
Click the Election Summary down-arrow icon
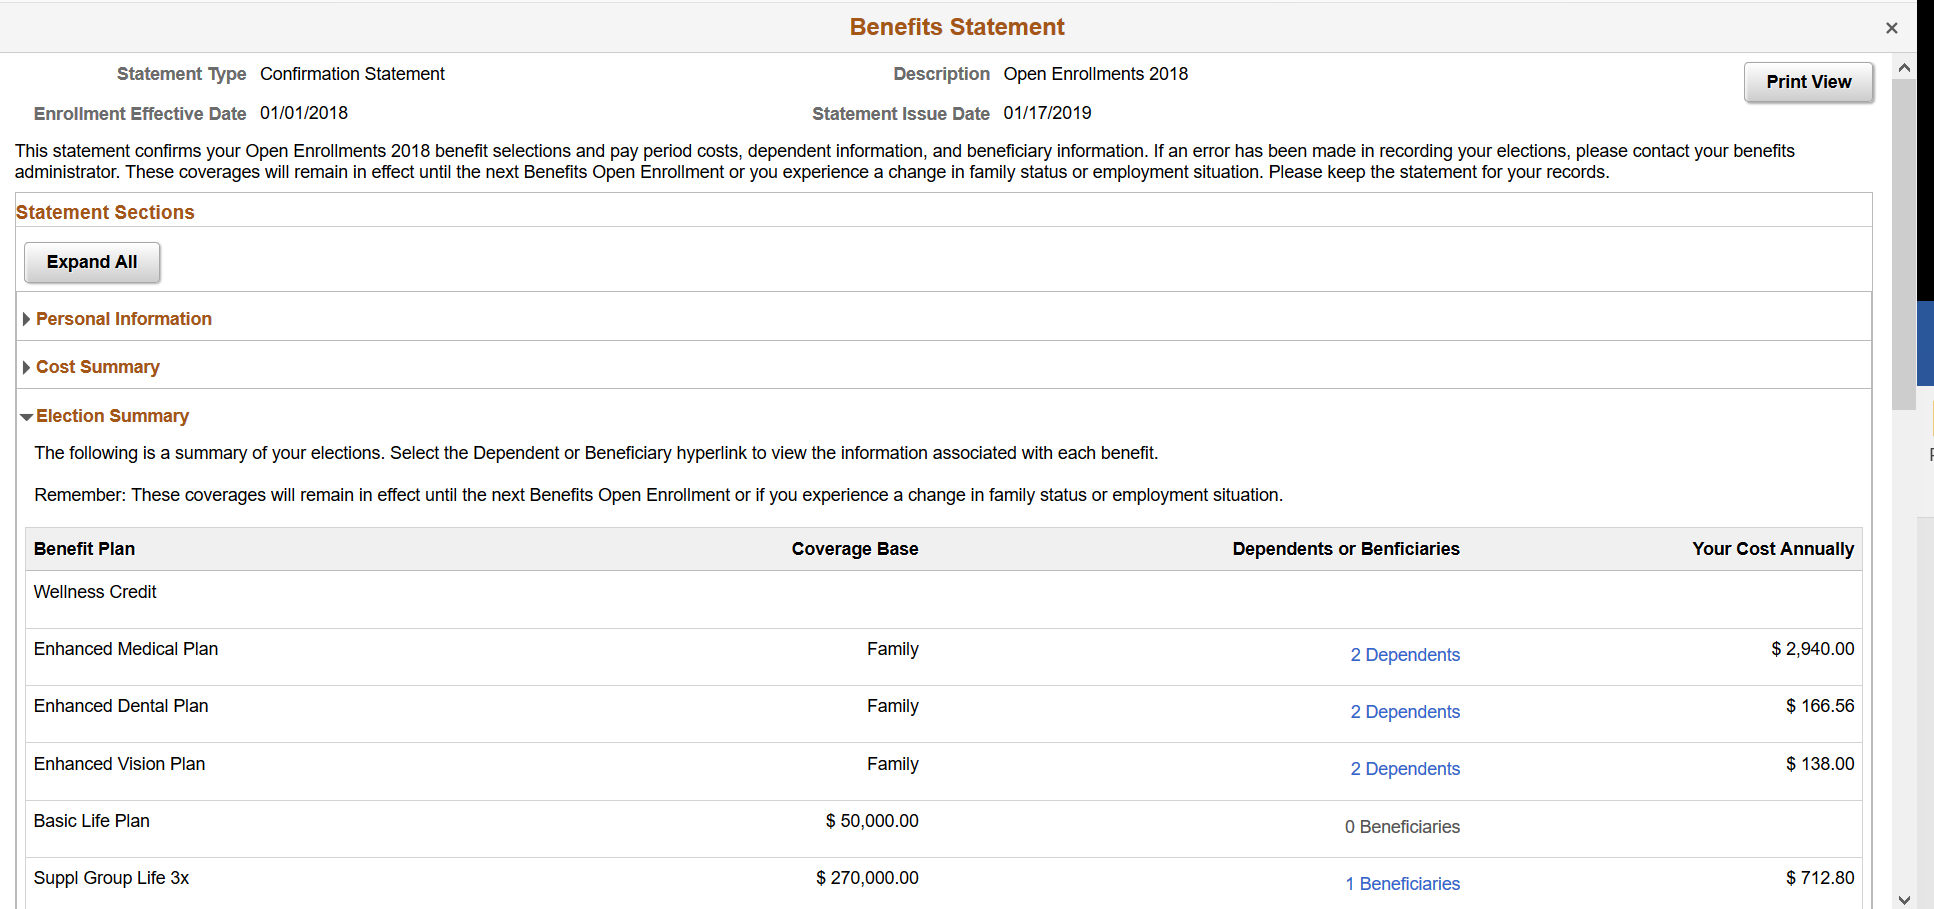26,417
